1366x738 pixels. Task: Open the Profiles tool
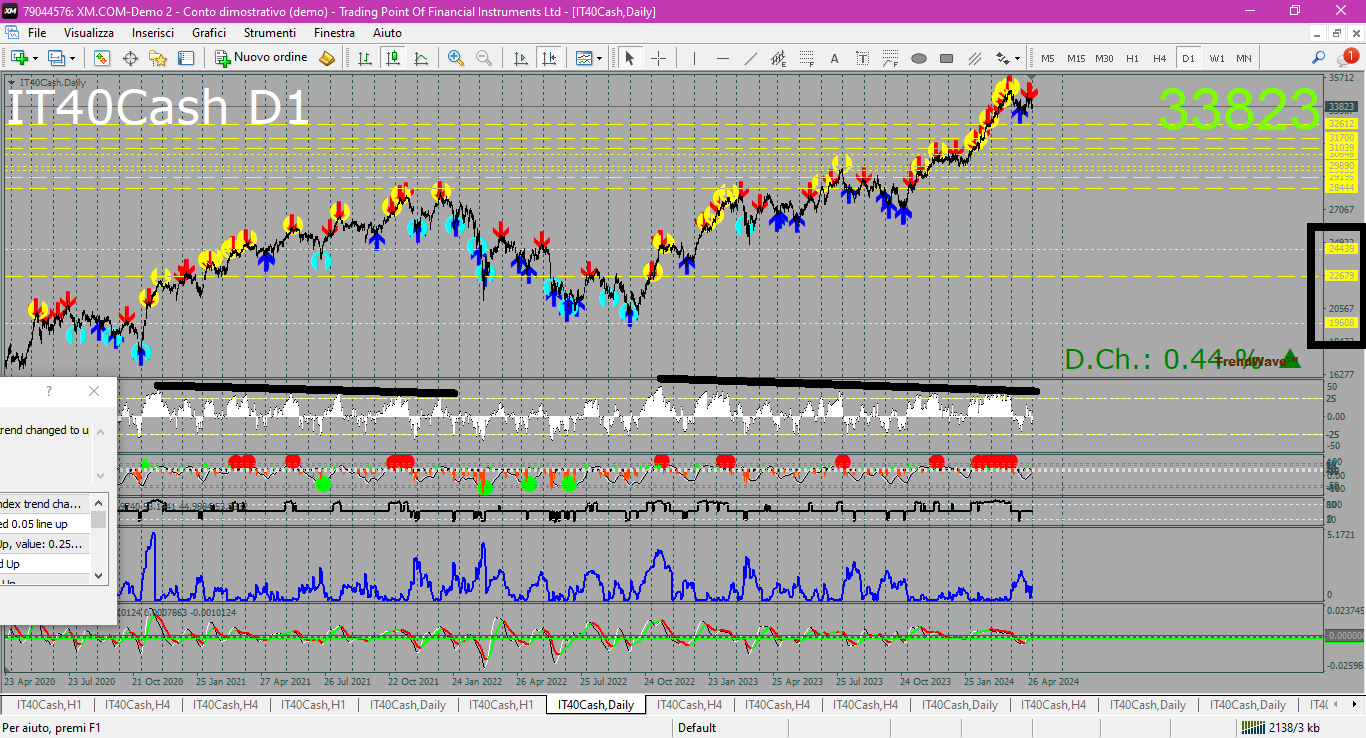click(x=56, y=58)
